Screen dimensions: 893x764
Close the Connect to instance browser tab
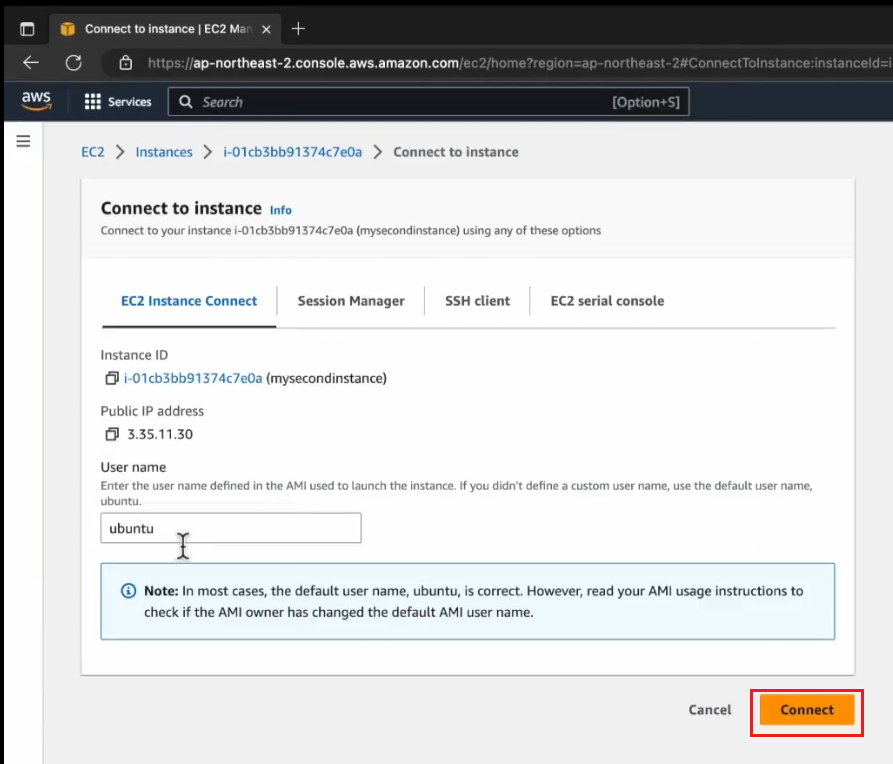pyautogui.click(x=266, y=29)
